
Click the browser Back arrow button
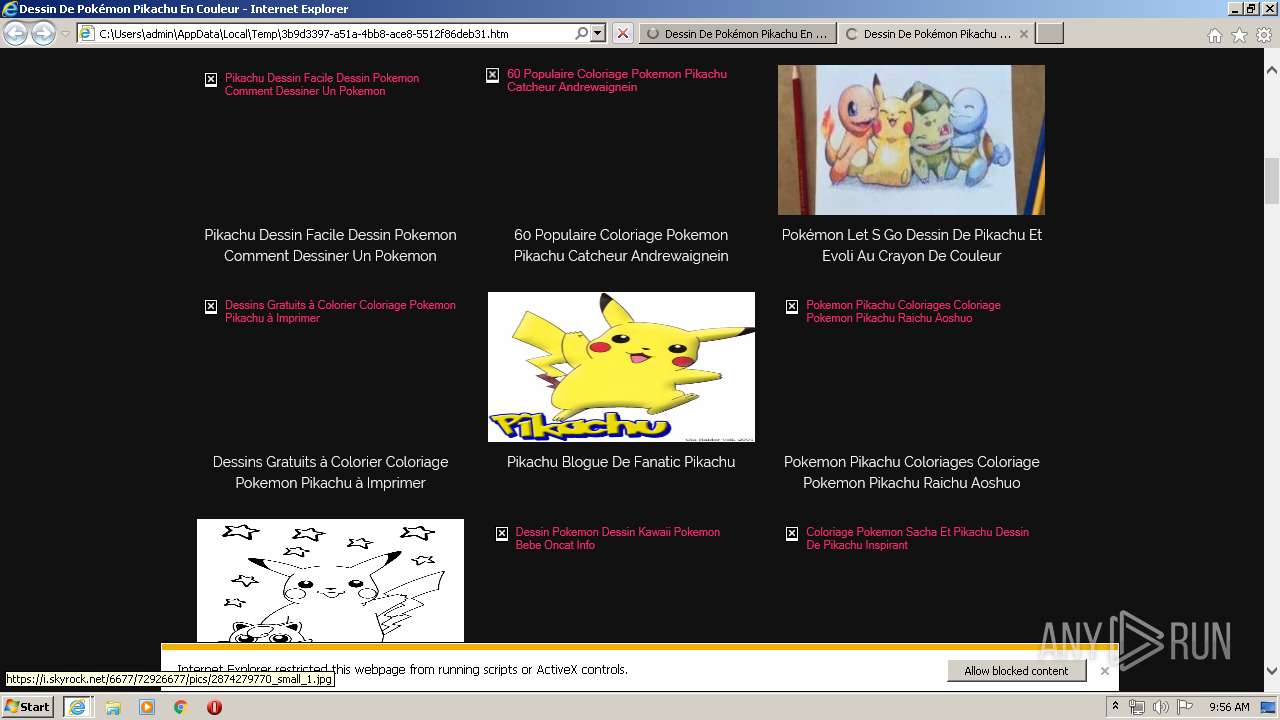15,34
